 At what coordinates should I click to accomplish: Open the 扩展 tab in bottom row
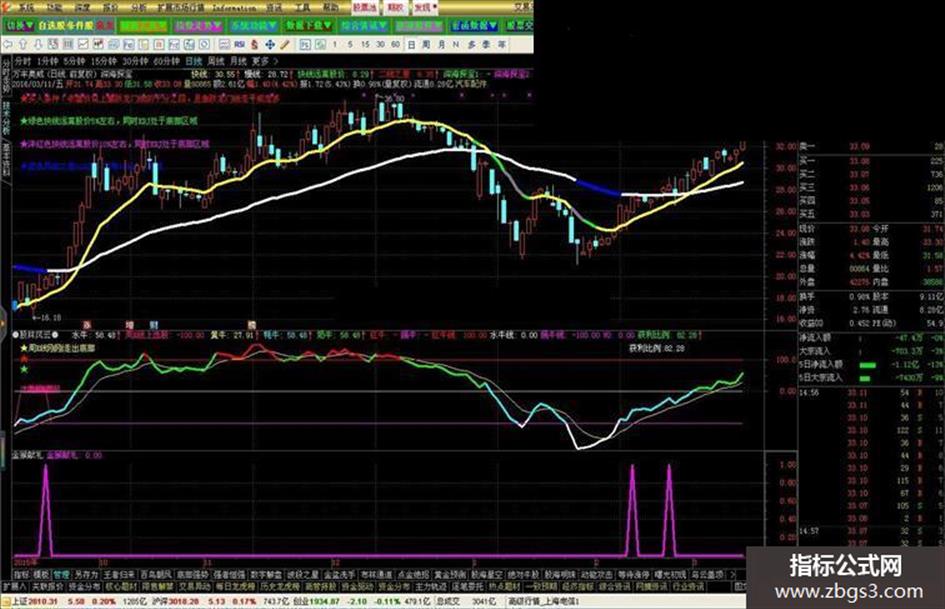pyautogui.click(x=14, y=586)
